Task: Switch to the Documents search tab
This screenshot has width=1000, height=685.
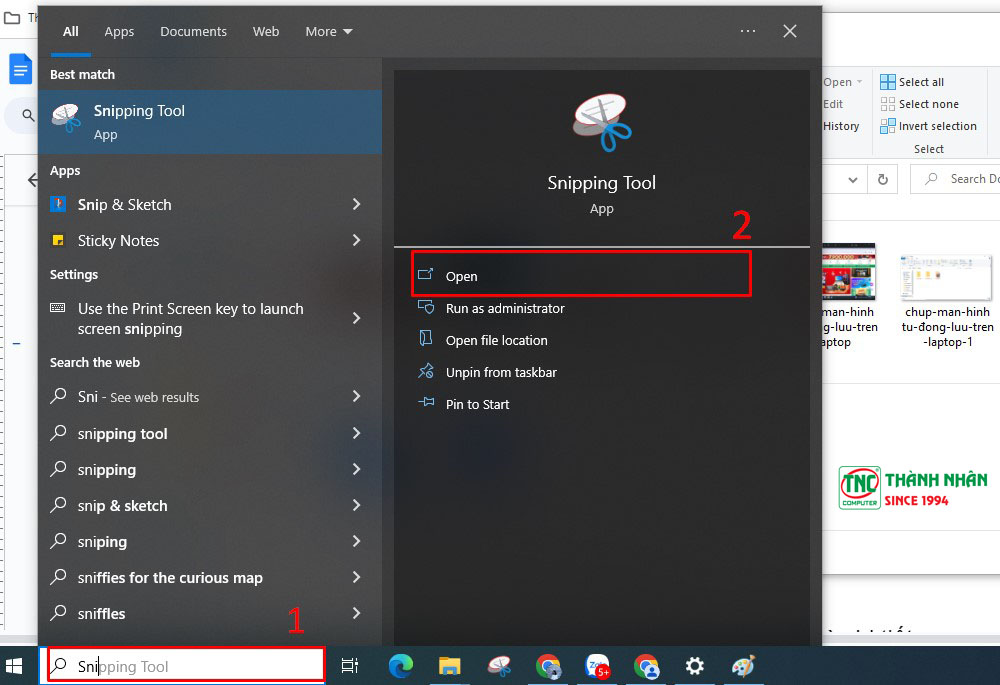Action: point(193,31)
